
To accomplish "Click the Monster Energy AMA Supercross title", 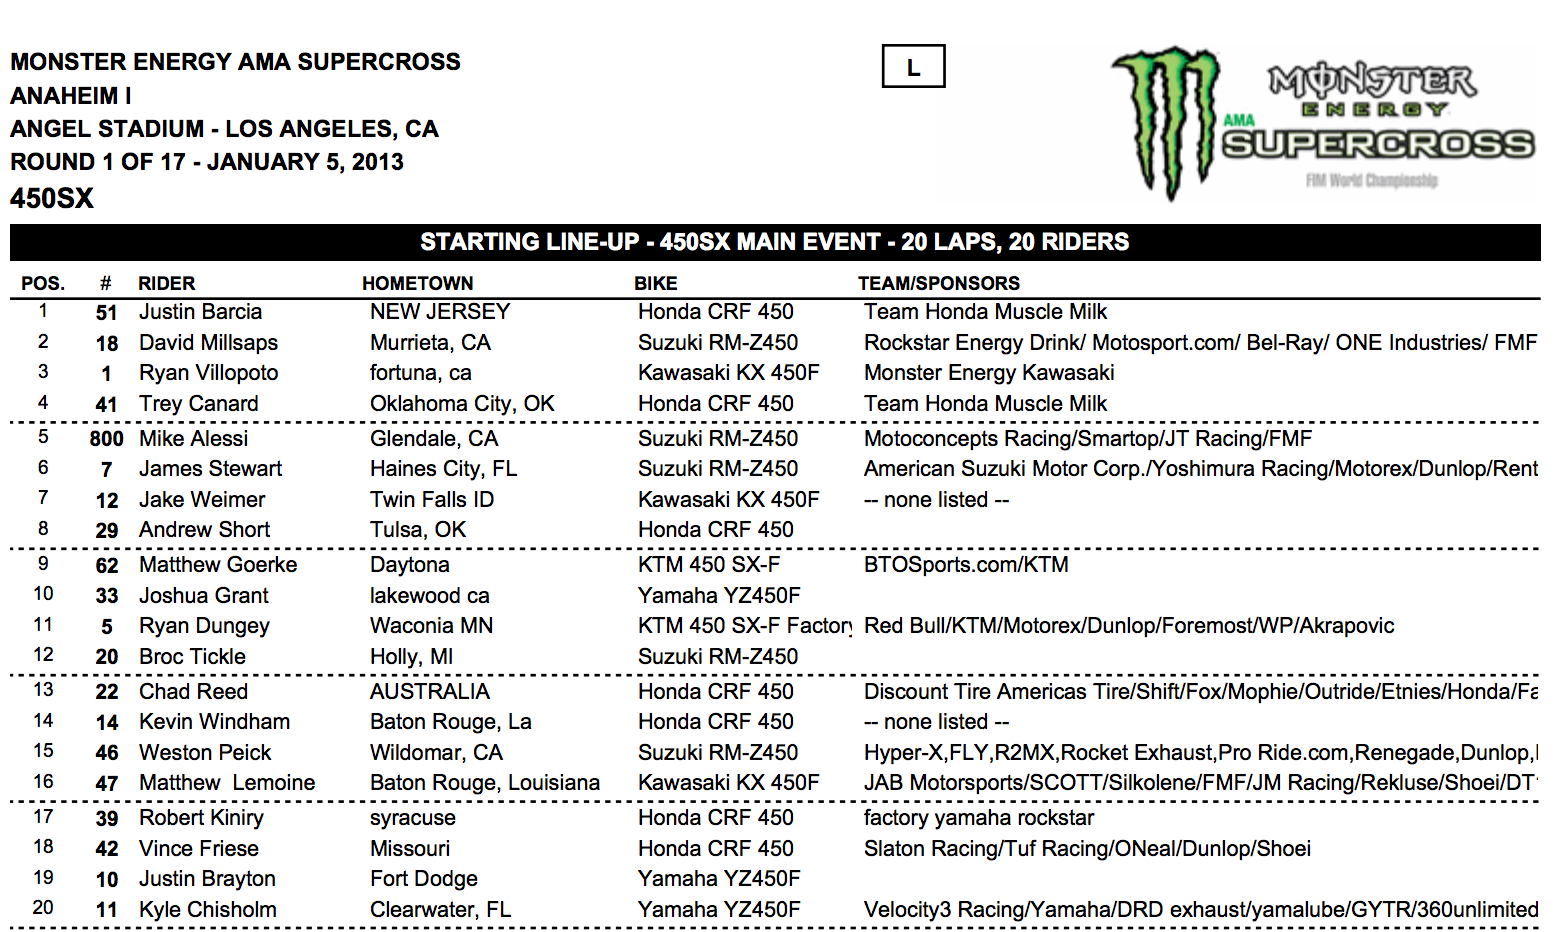I will click(x=235, y=62).
